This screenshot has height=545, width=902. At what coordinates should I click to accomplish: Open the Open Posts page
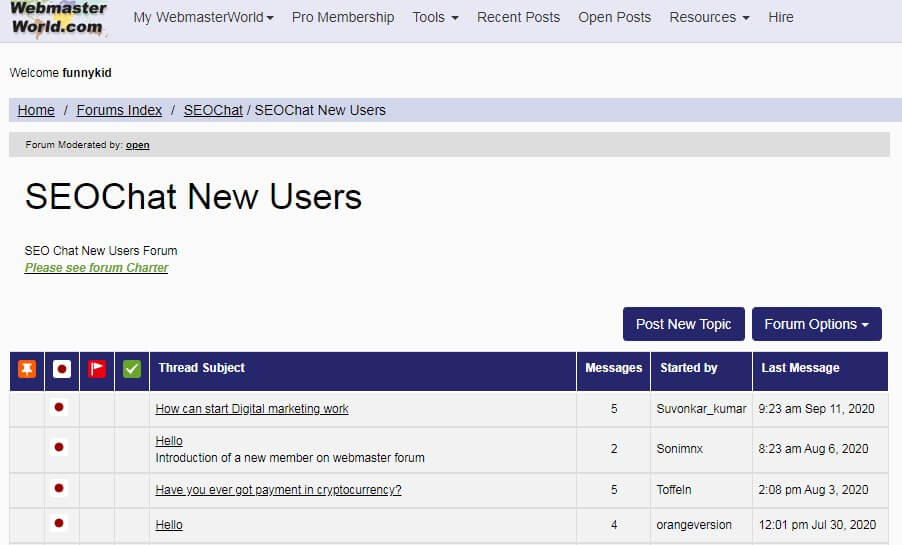(x=614, y=17)
